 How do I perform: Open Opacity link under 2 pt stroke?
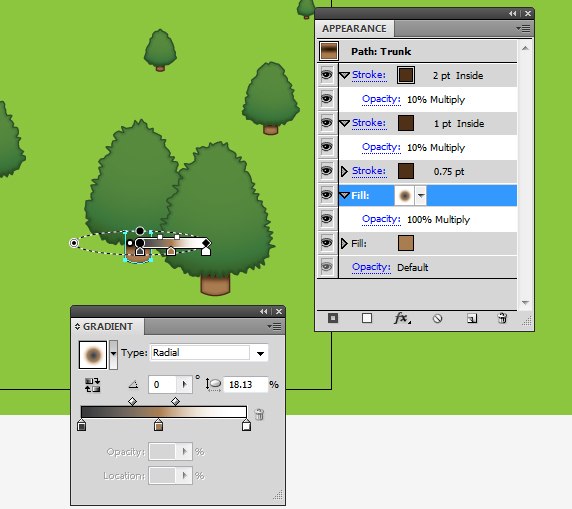[x=381, y=99]
